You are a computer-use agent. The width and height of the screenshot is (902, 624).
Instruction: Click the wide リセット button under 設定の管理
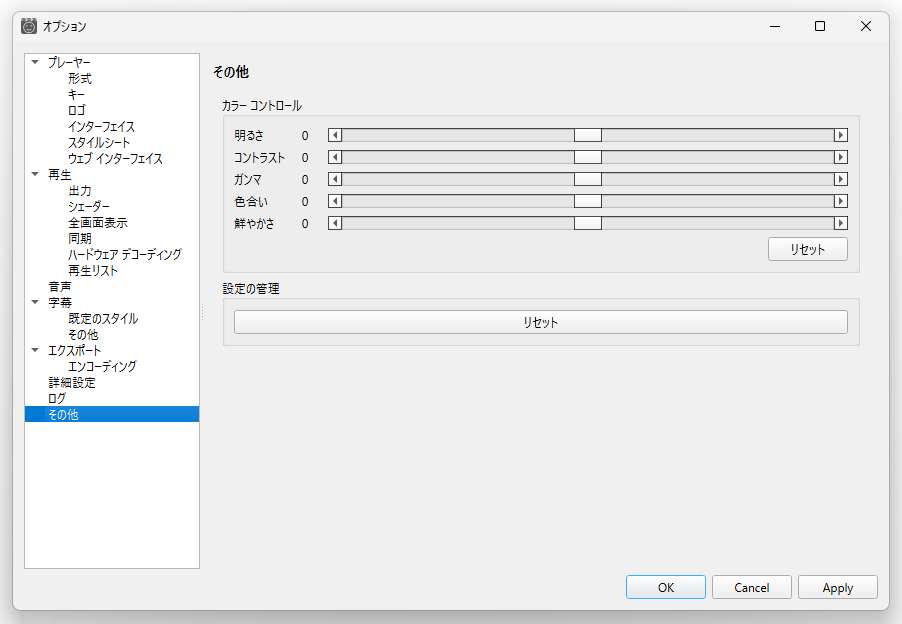[540, 322]
